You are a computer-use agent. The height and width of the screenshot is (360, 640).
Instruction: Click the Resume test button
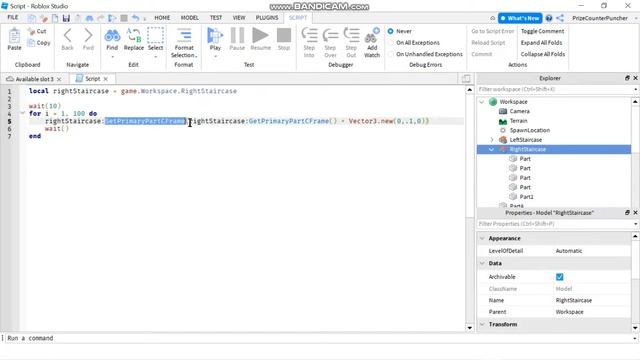[x=260, y=36]
